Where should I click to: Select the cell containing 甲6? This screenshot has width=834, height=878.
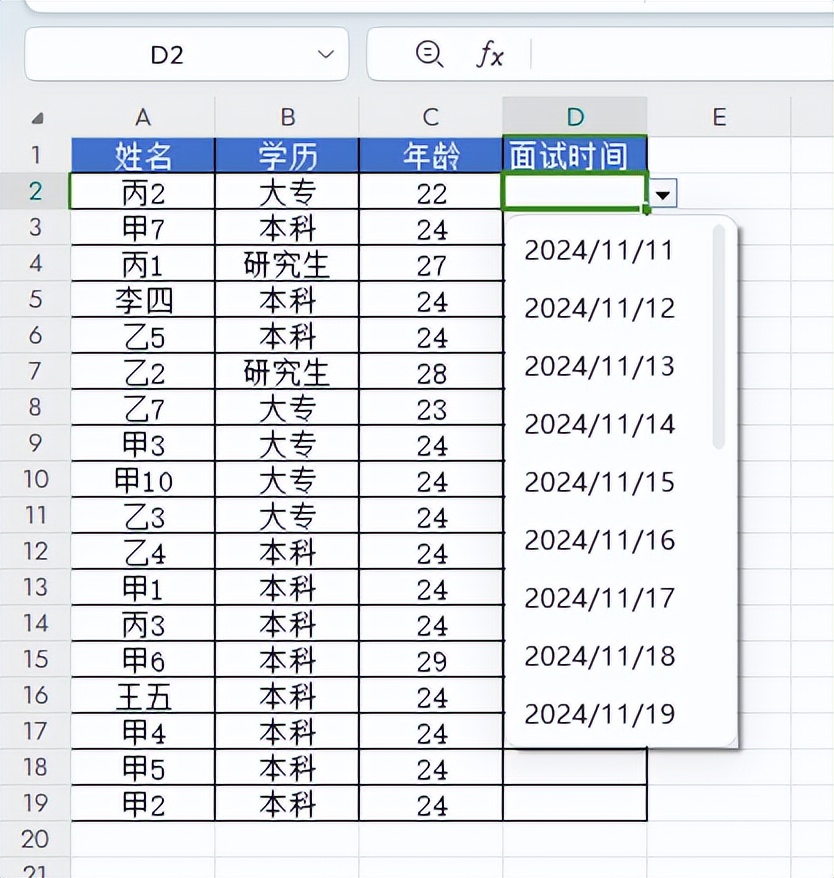pos(143,659)
